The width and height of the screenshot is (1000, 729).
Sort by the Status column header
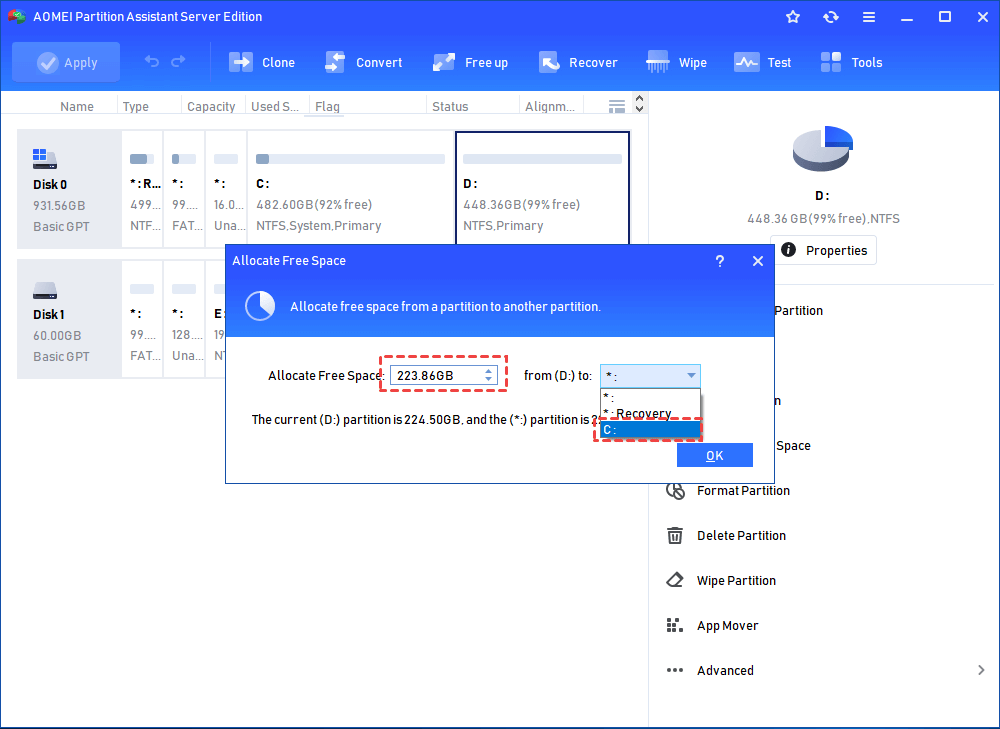[x=450, y=107]
